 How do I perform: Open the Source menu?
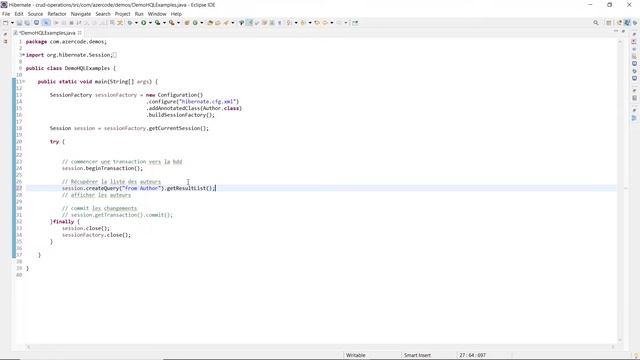point(35,14)
